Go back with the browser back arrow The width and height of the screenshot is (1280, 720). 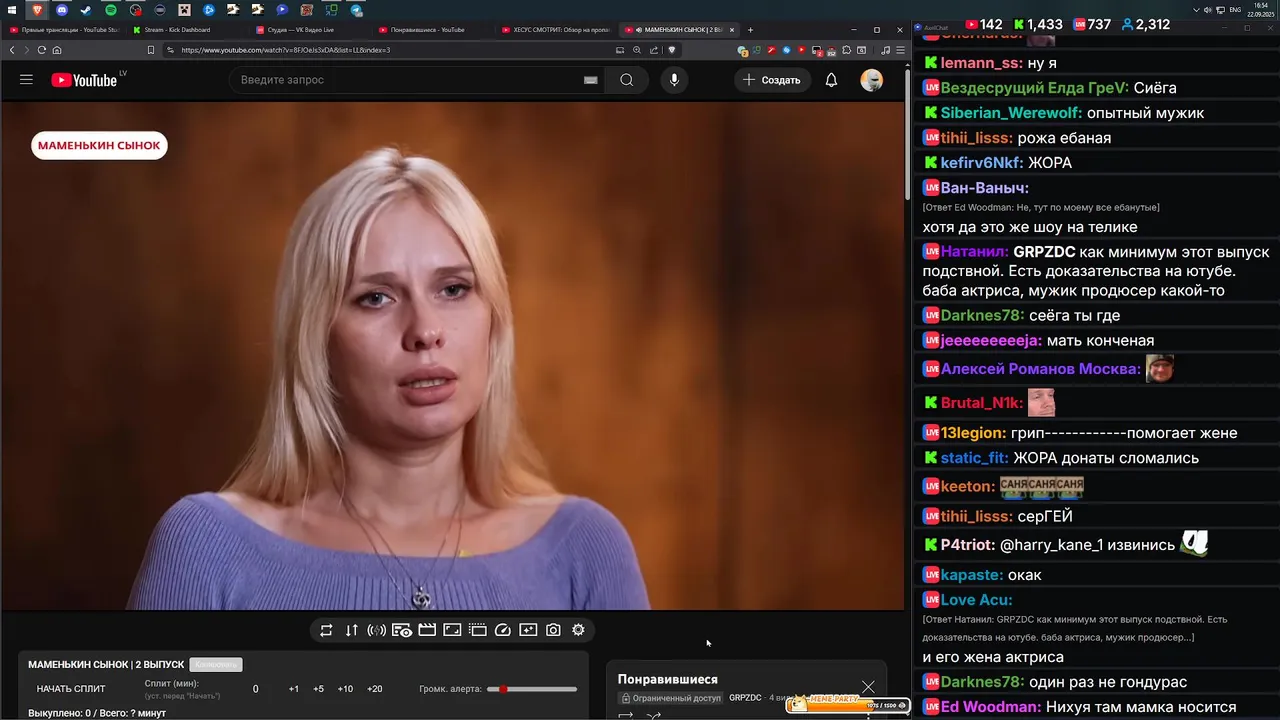[x=12, y=50]
